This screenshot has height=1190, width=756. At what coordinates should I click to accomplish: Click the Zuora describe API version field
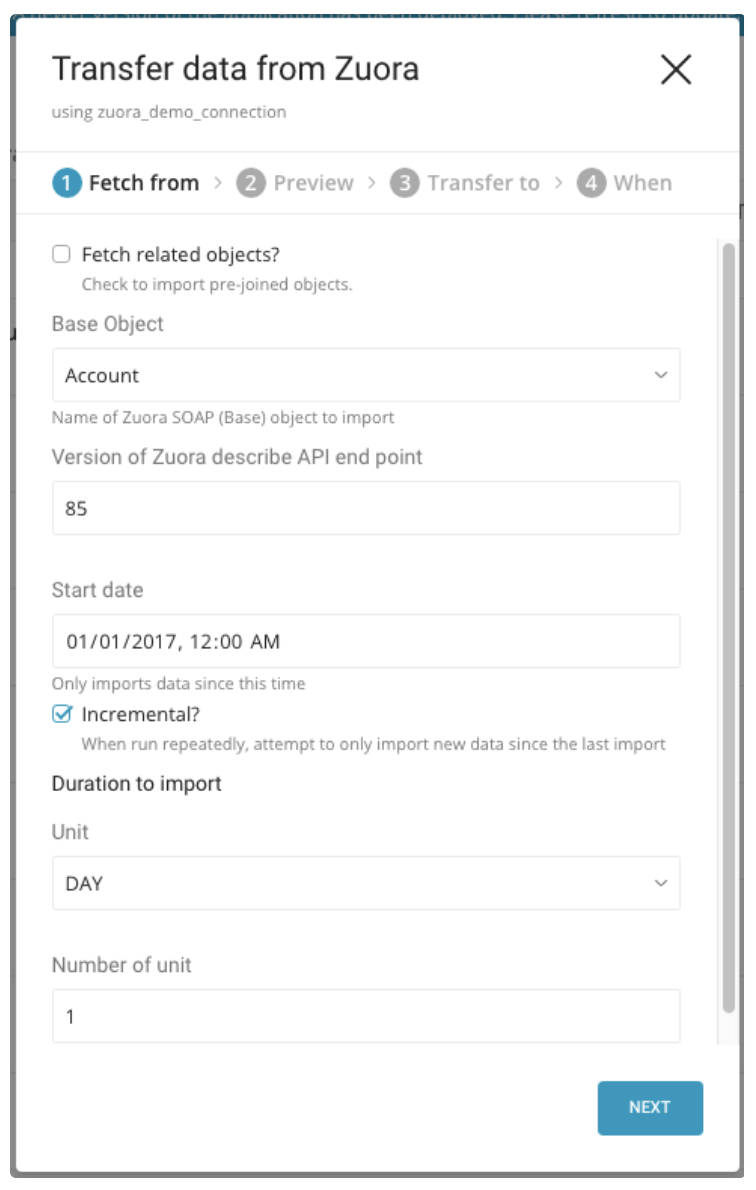click(366, 508)
